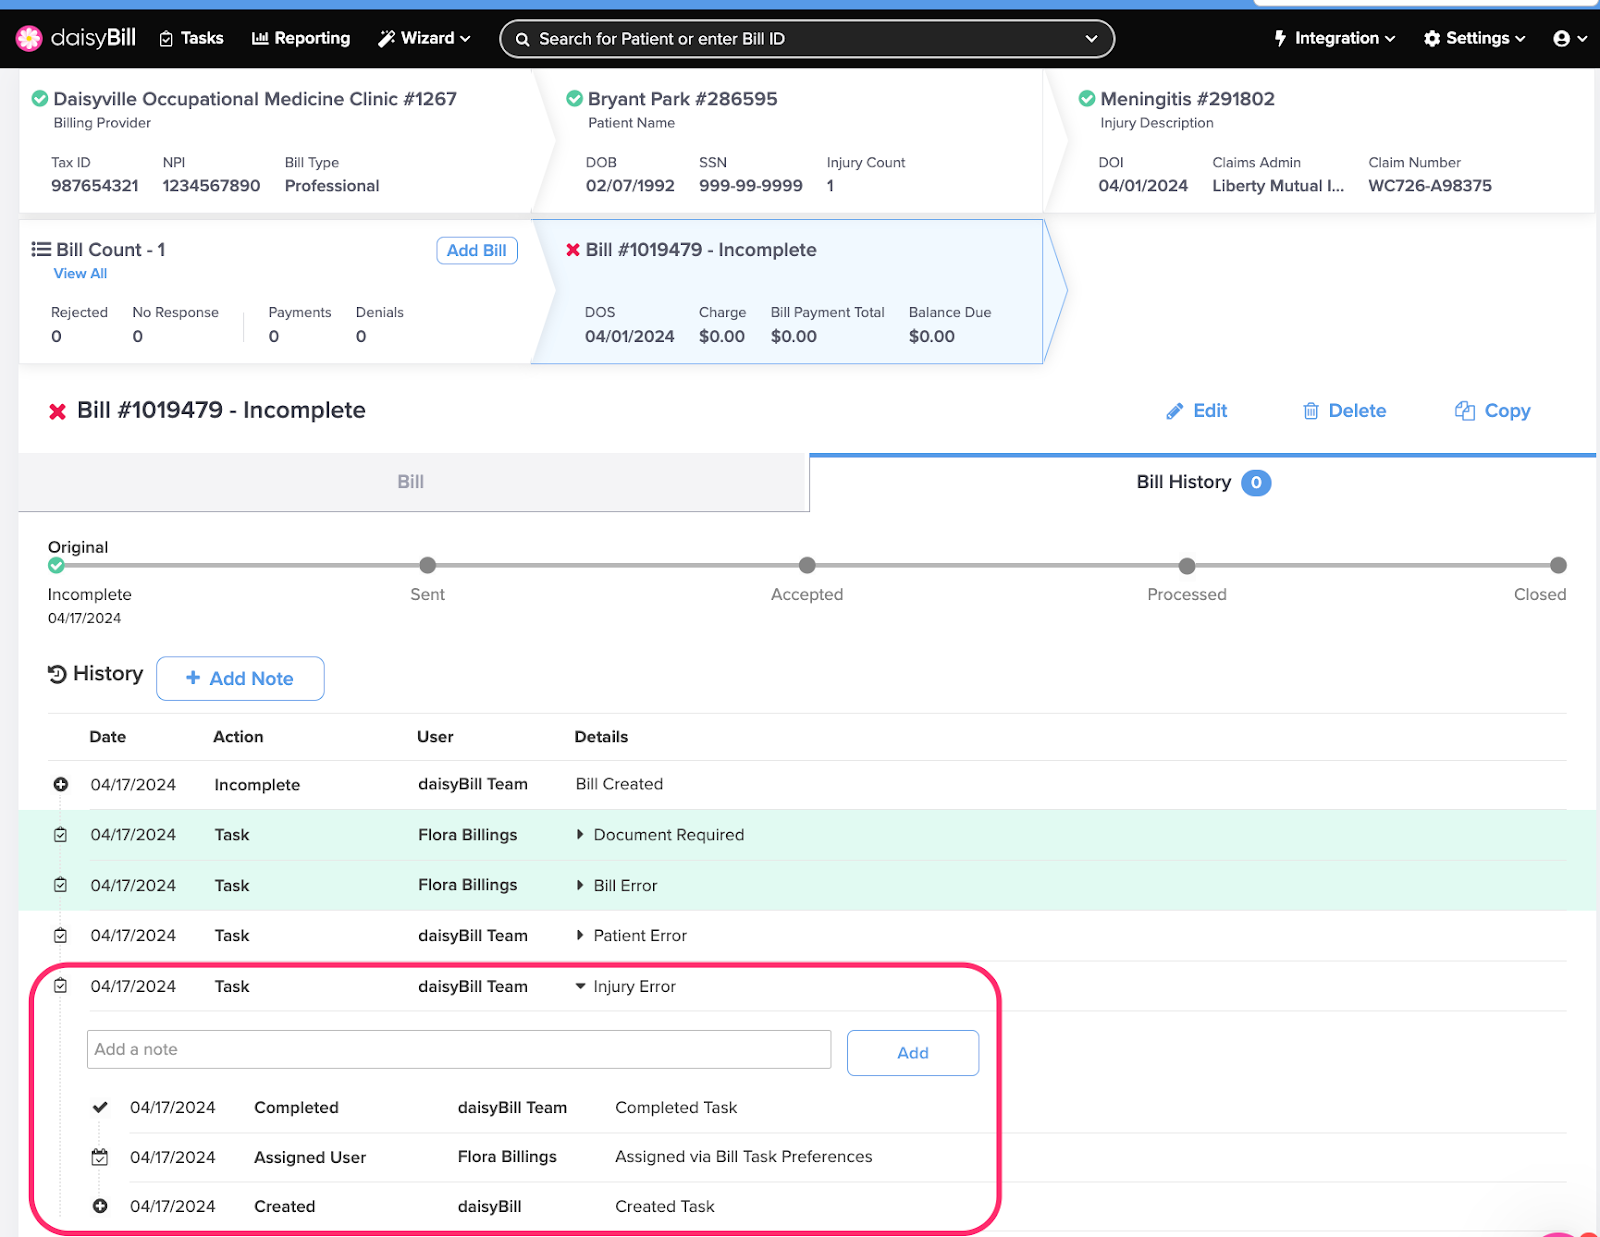Open the Settings menu

1475,38
